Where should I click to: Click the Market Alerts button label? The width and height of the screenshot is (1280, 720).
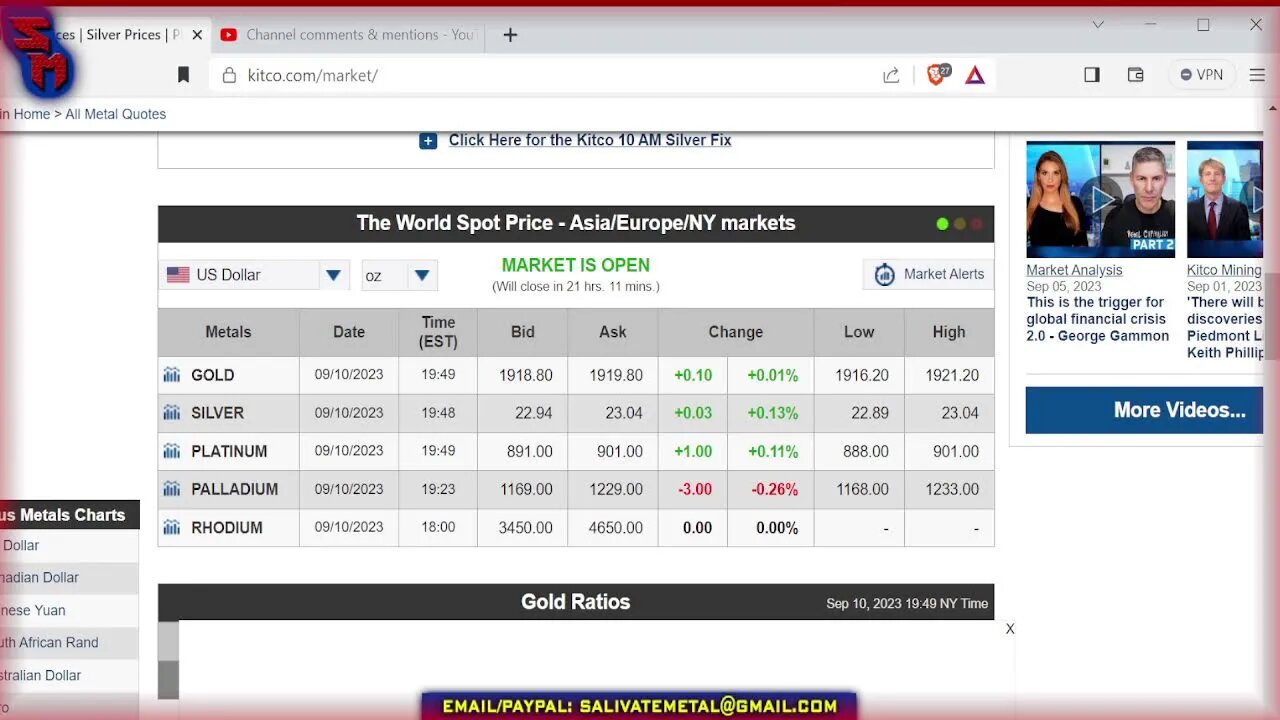[x=944, y=274]
